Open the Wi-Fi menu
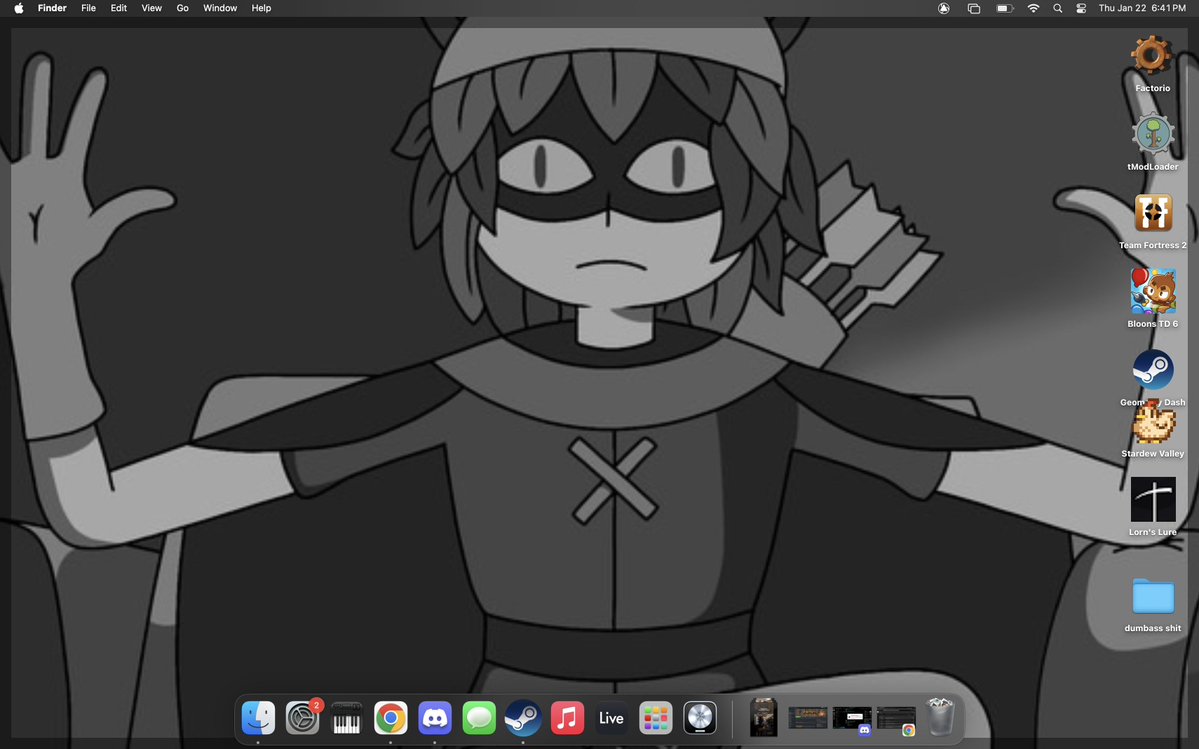This screenshot has width=1199, height=749. coord(1033,8)
